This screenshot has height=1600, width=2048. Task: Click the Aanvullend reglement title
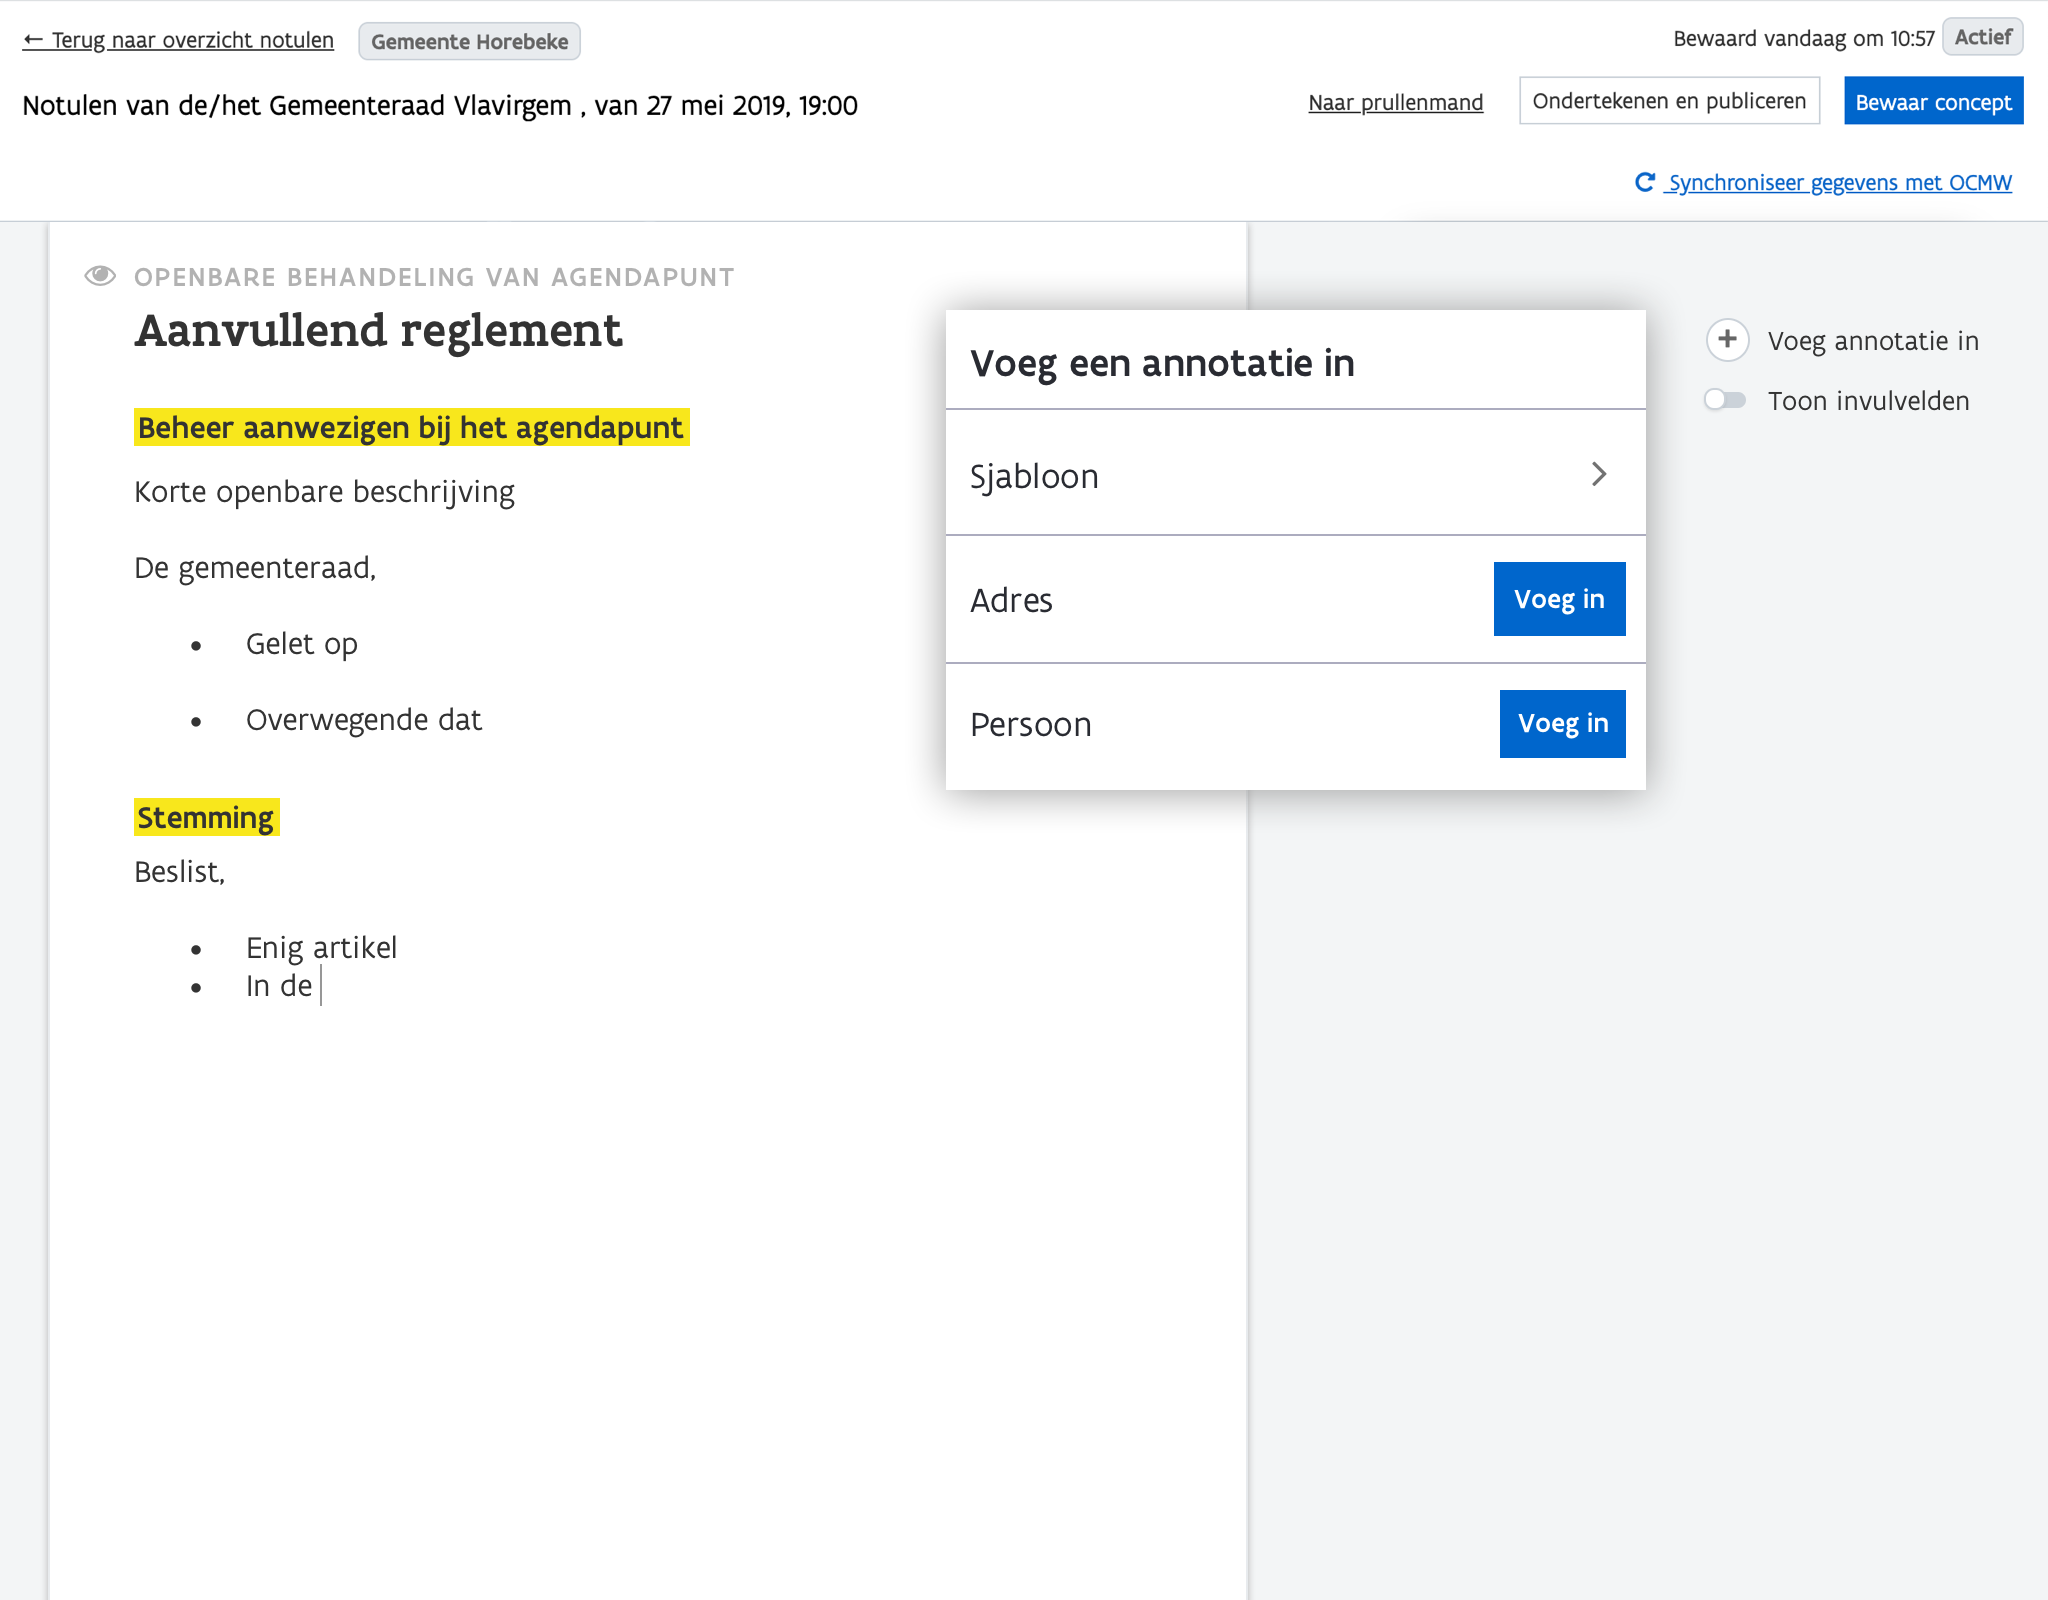tap(378, 331)
